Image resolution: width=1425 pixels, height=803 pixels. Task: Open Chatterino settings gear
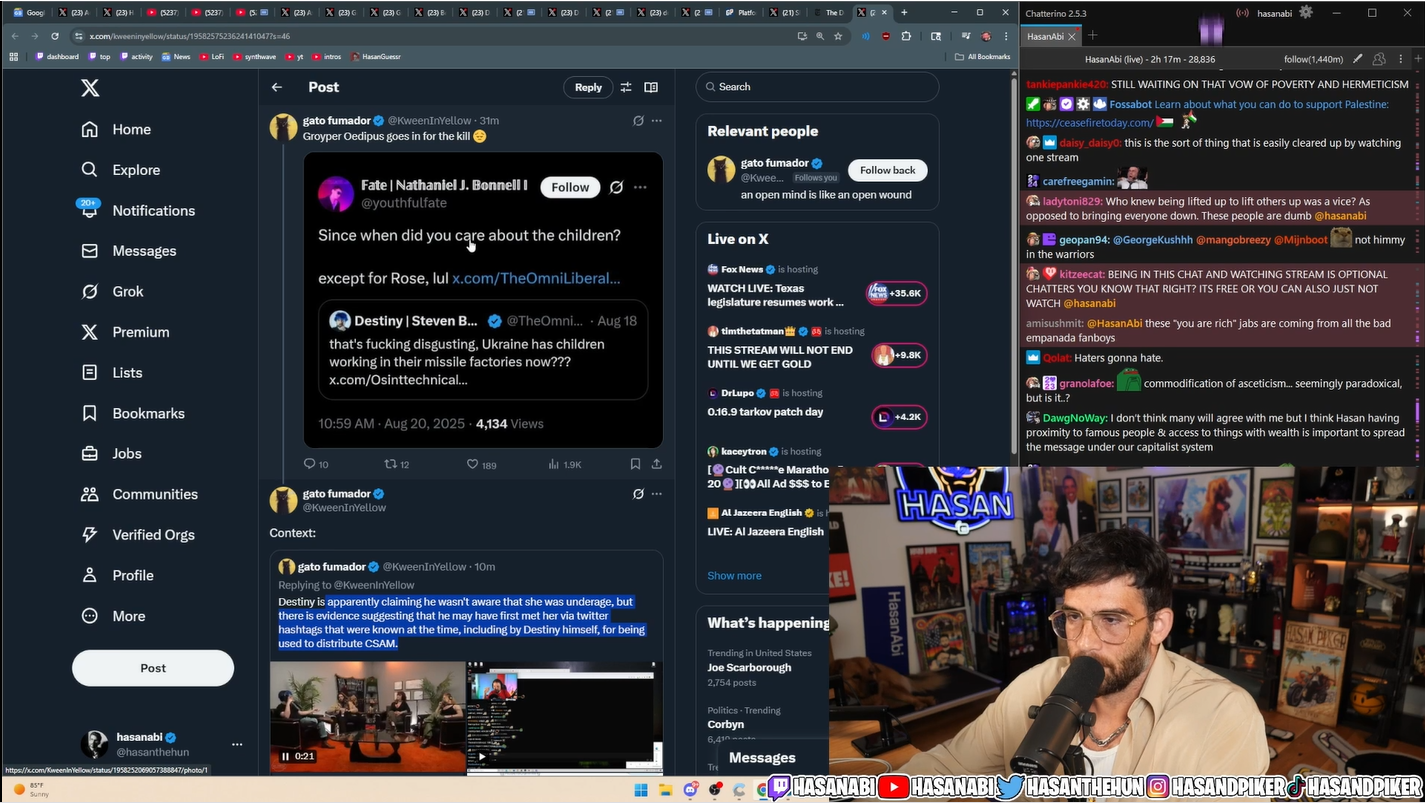point(1305,12)
